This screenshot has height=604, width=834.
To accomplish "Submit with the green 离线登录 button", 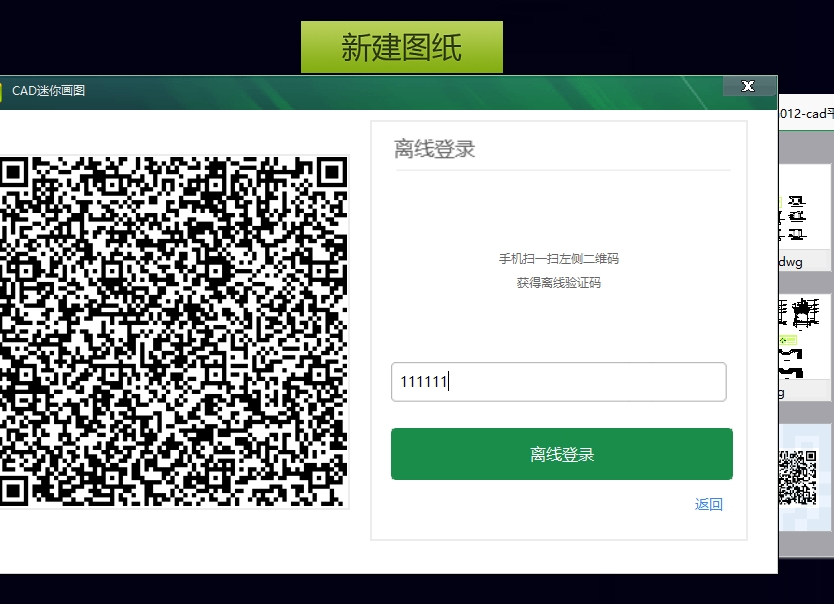I will tap(562, 454).
